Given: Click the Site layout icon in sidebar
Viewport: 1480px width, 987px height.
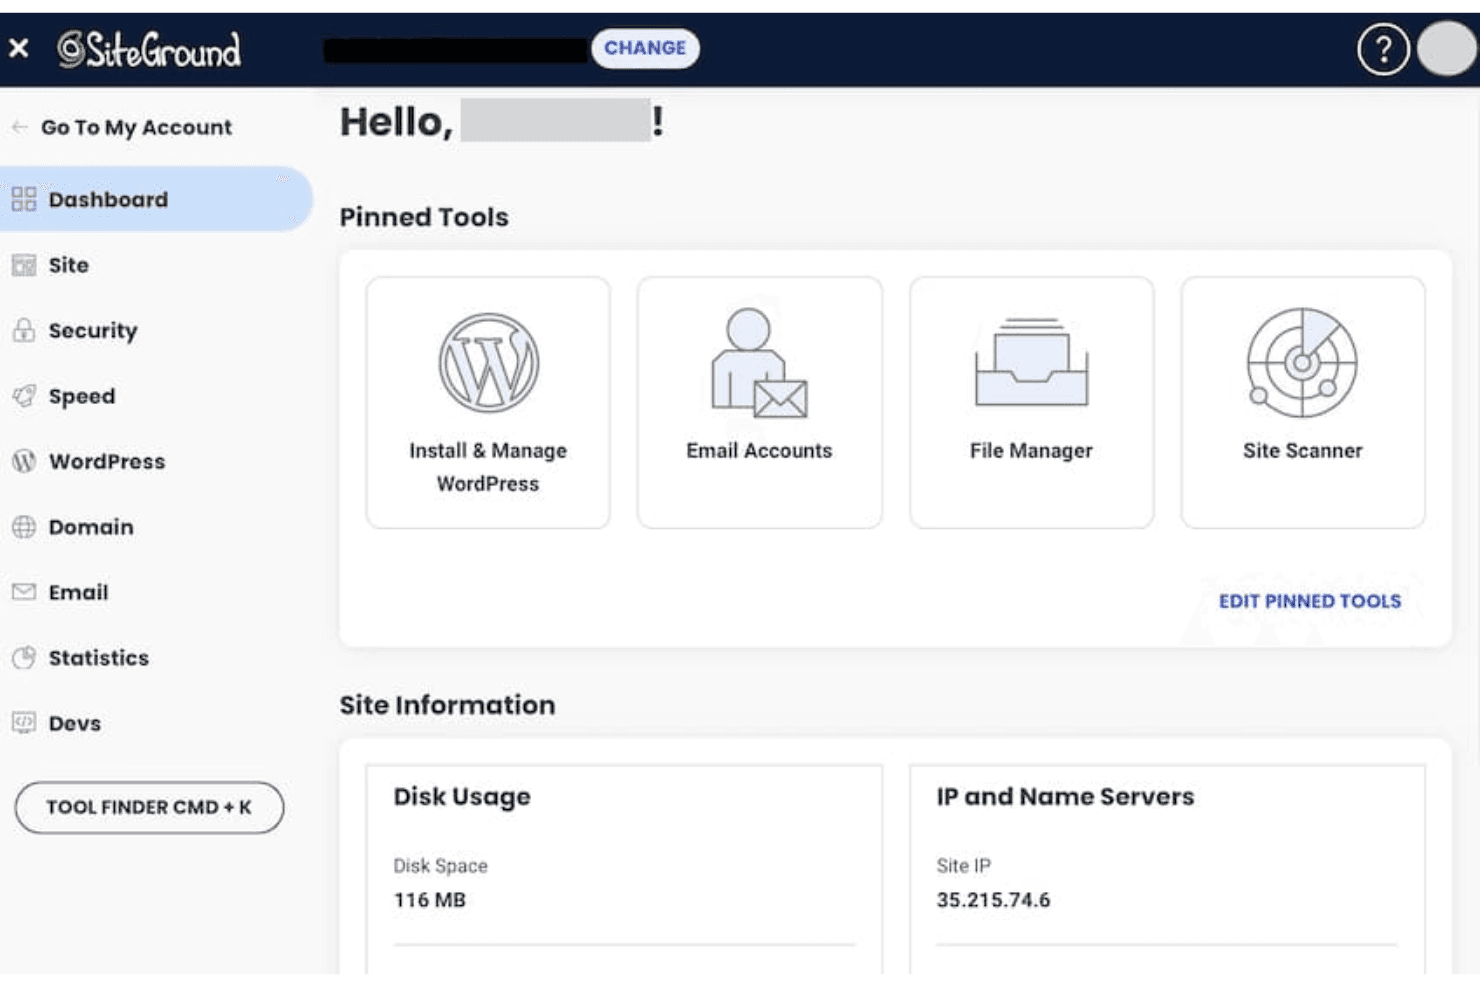Looking at the screenshot, I should [24, 265].
